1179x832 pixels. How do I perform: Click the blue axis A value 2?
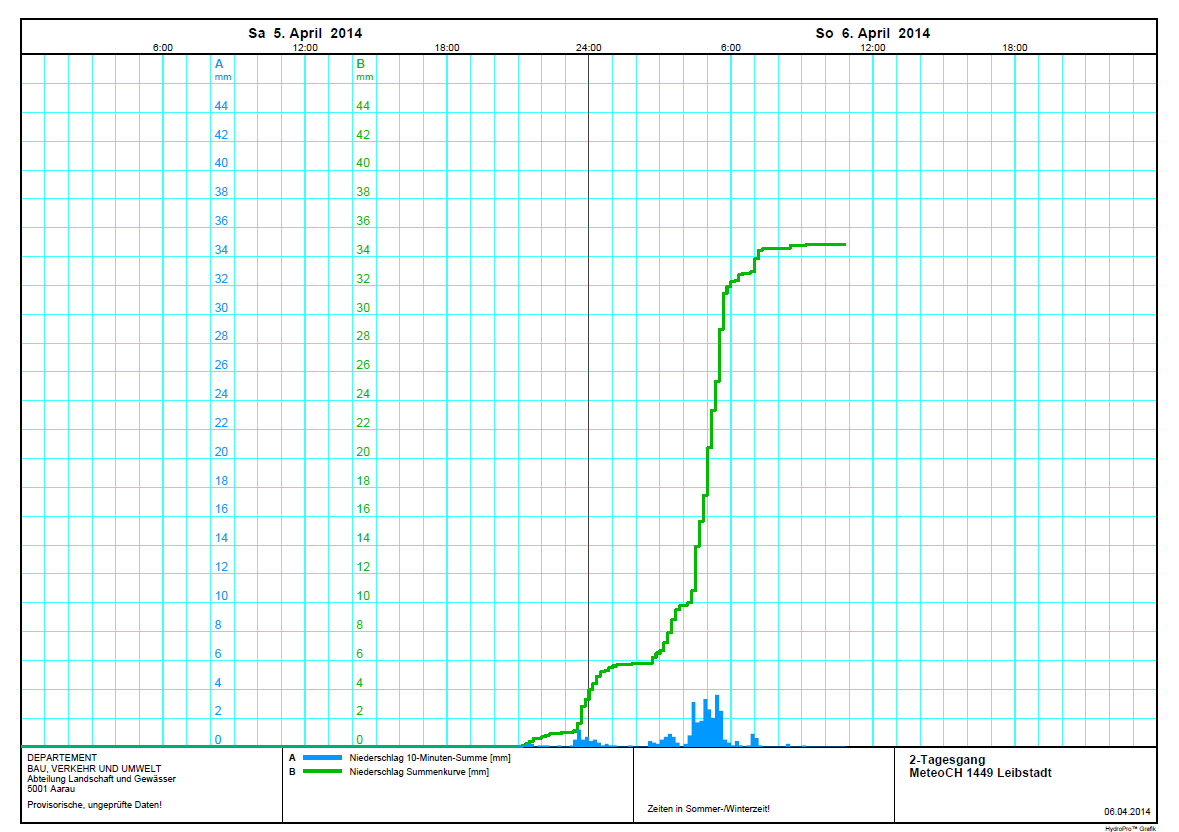click(218, 711)
